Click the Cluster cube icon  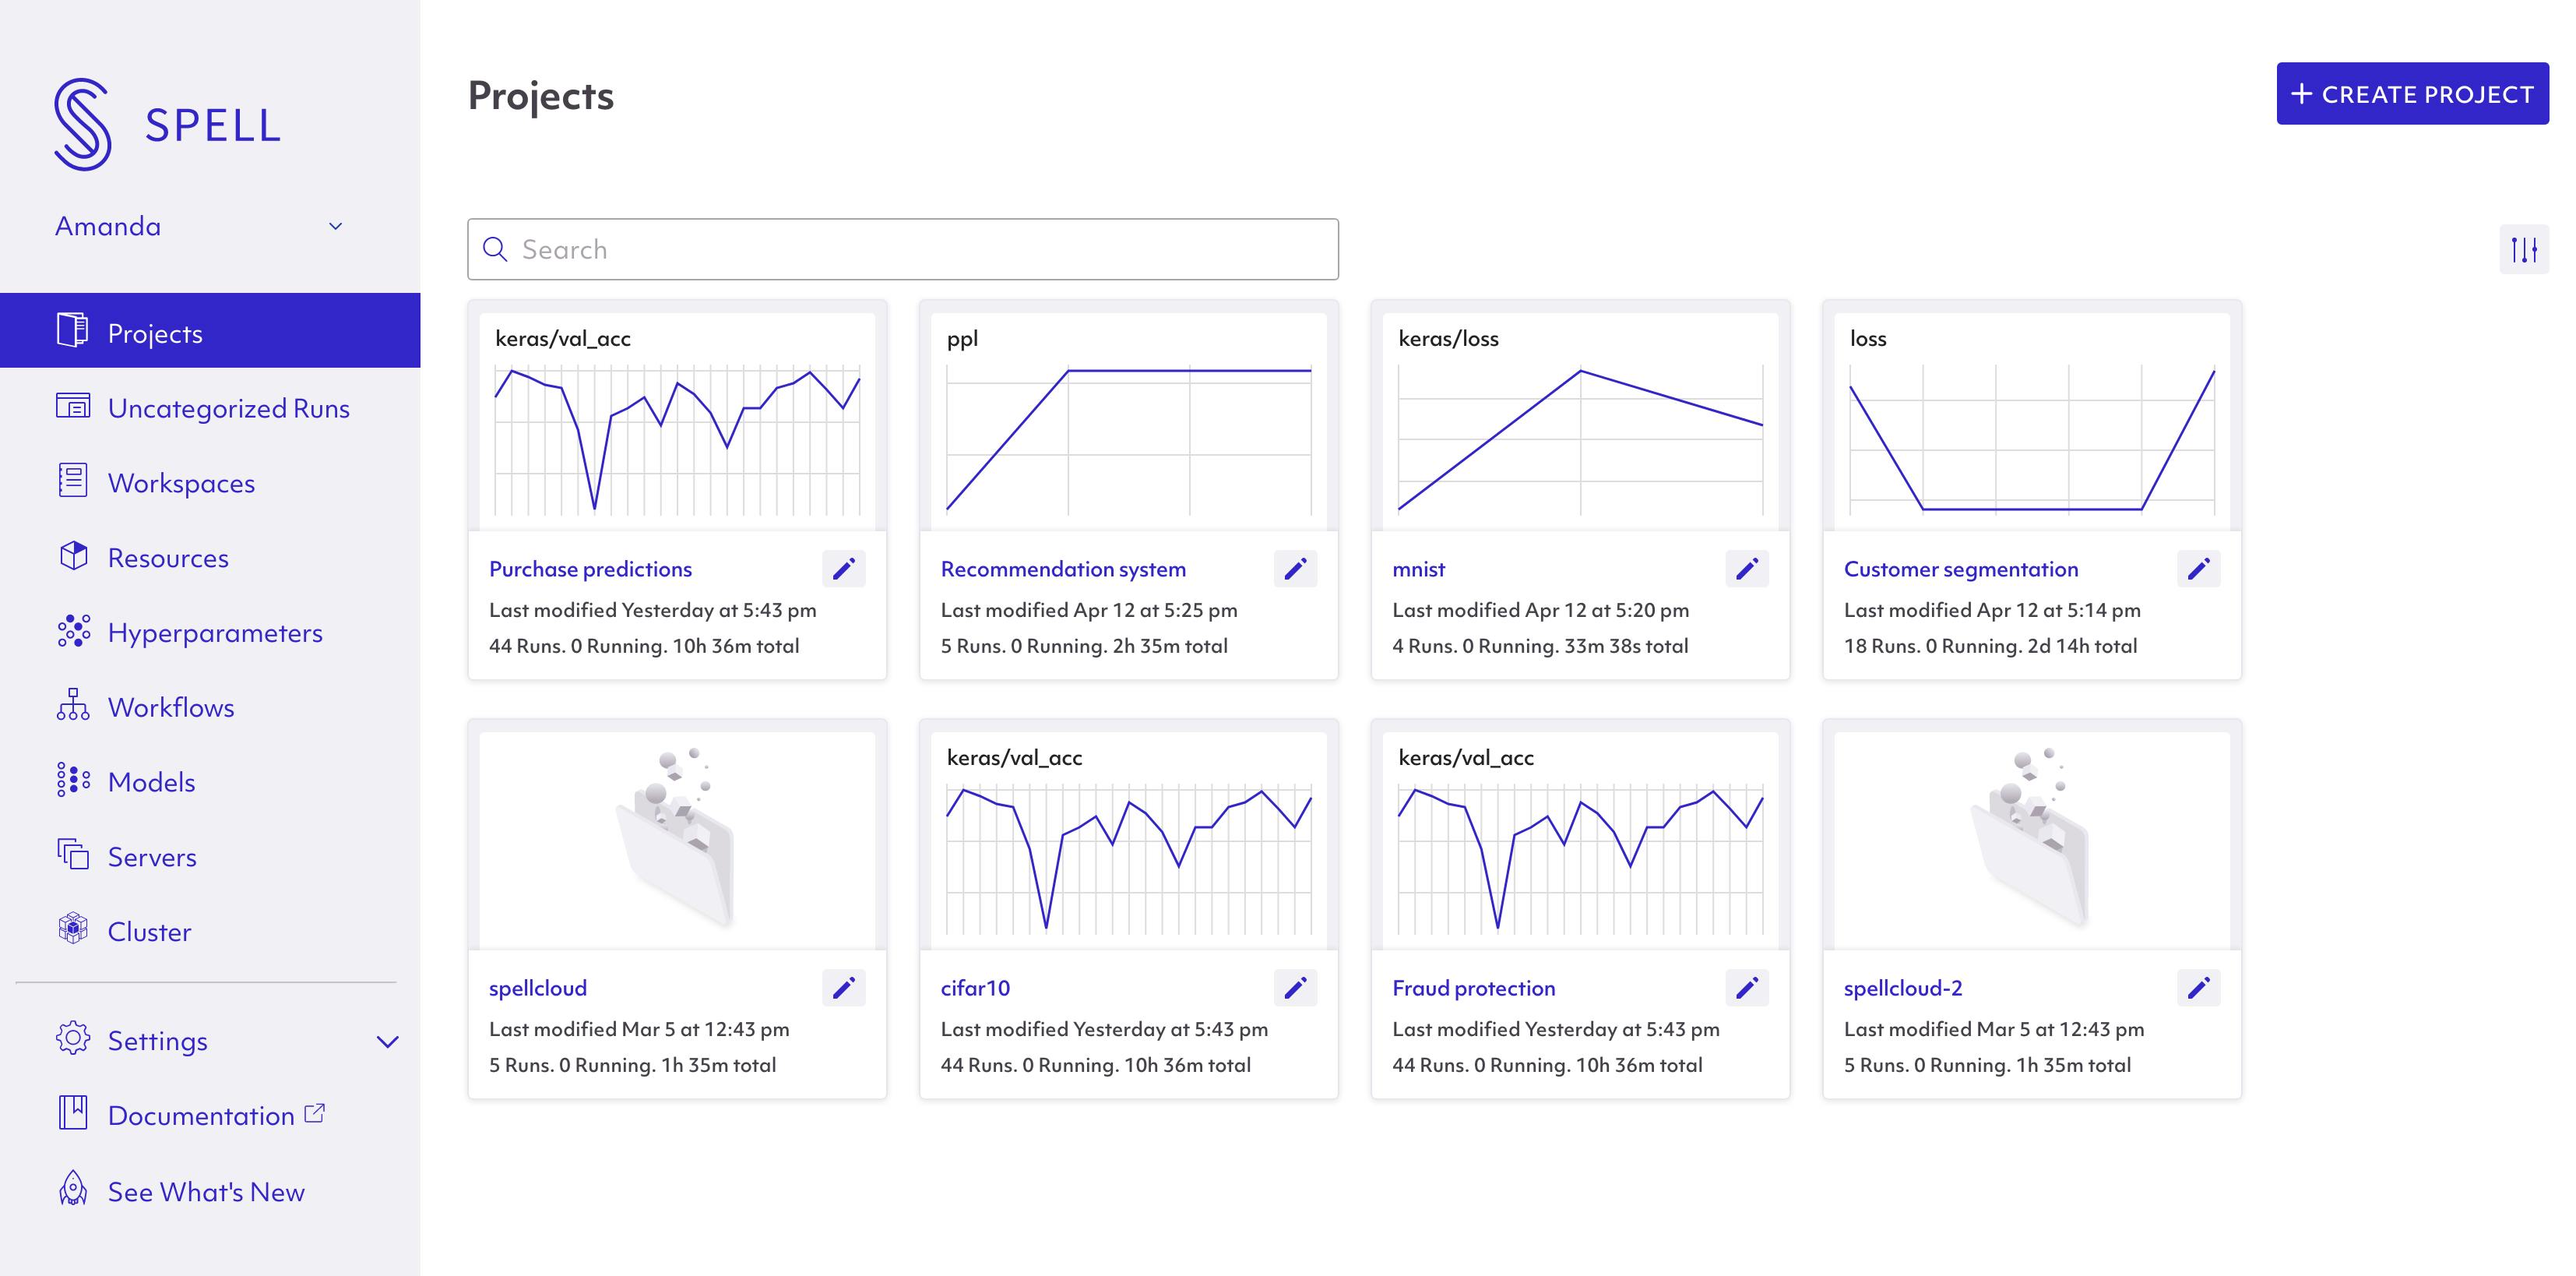73,930
